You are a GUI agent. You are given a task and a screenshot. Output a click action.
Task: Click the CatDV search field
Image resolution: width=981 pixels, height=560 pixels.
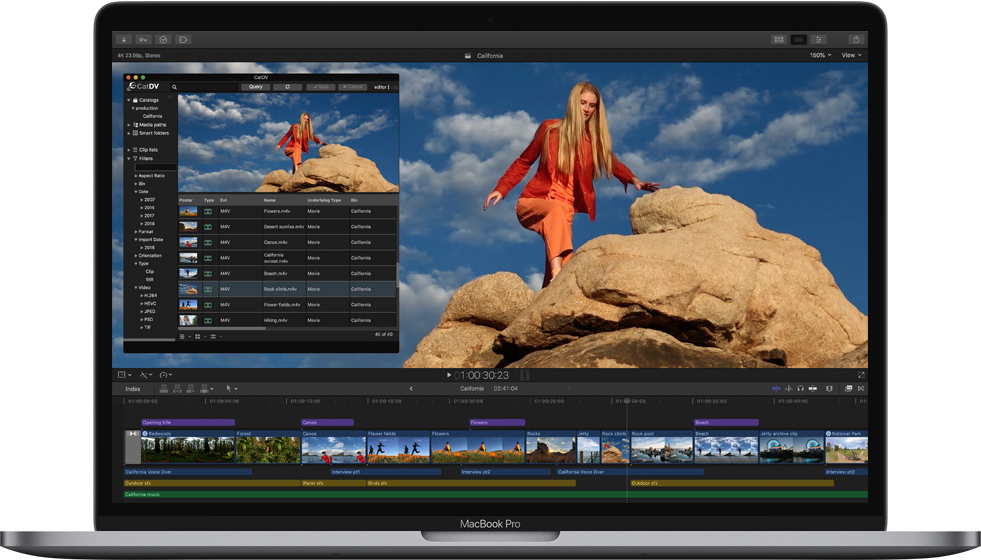[204, 87]
